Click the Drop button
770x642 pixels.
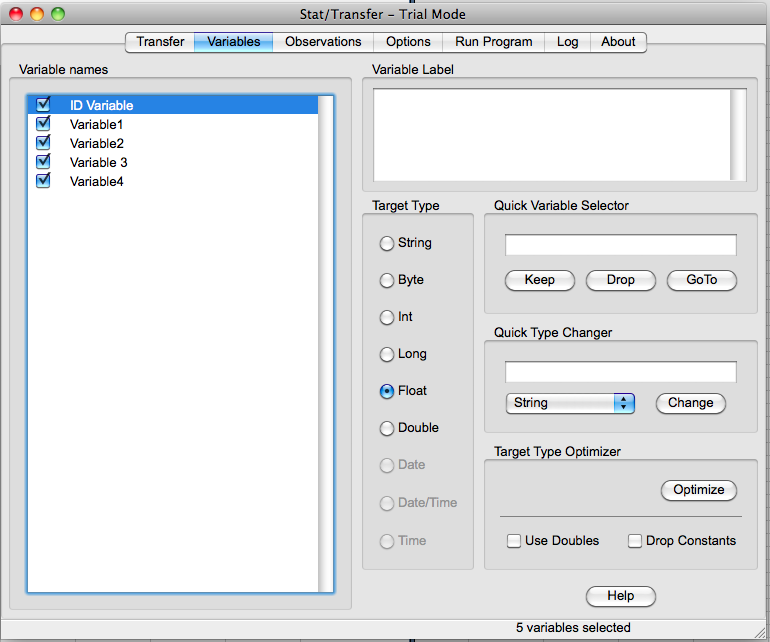620,280
